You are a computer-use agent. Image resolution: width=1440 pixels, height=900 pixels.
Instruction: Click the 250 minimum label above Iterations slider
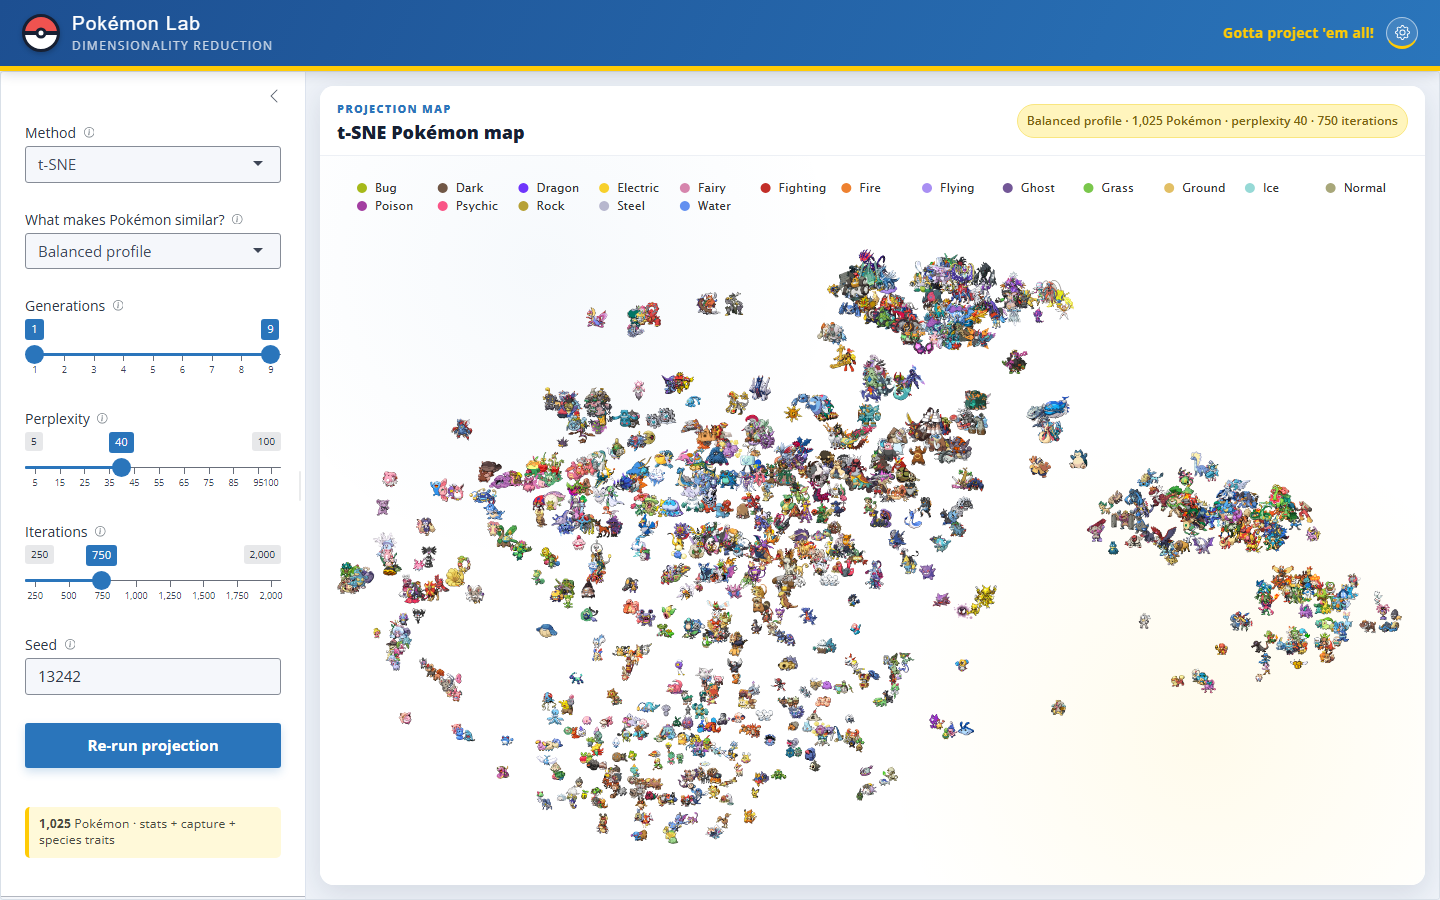click(40, 555)
